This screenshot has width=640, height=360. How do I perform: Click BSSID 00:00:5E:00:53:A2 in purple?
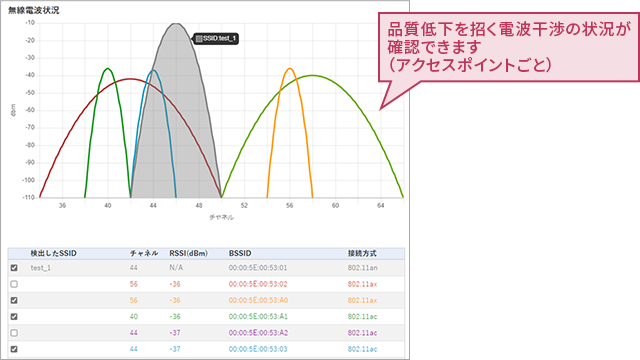click(x=258, y=333)
